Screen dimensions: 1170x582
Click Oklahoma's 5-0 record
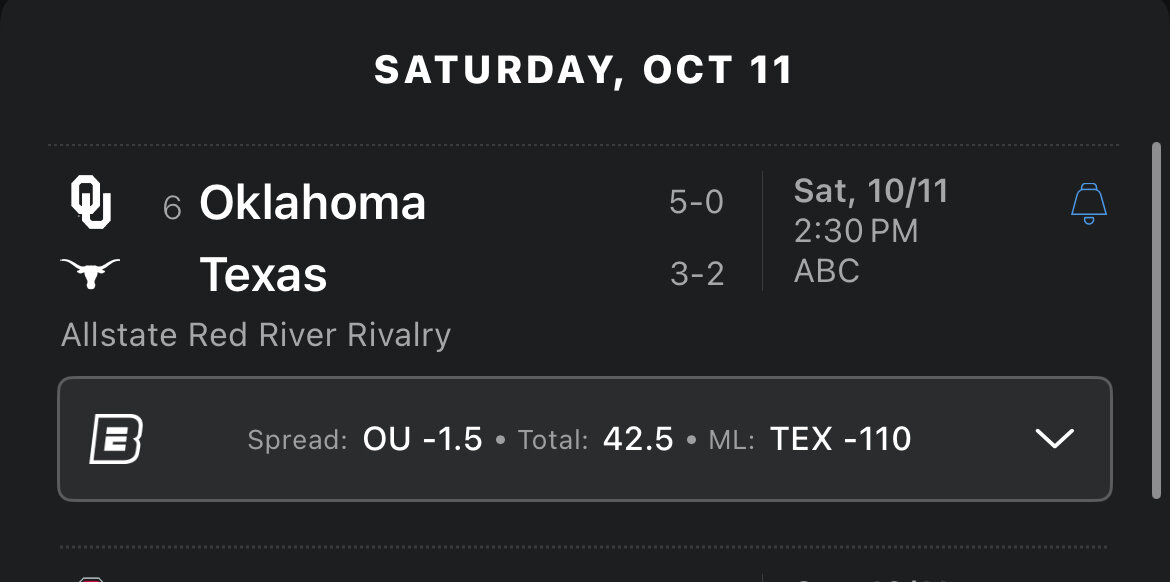tap(696, 203)
